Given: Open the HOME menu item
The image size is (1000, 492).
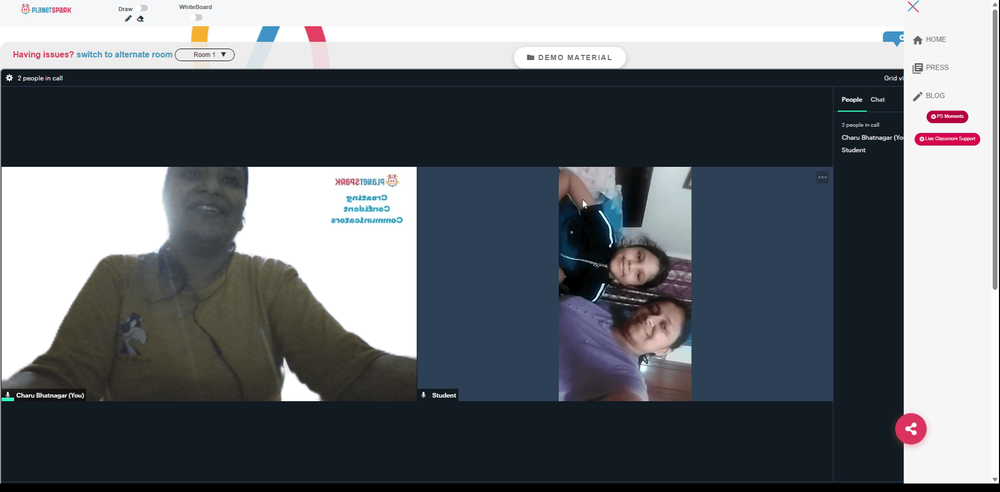Looking at the screenshot, I should click(936, 40).
